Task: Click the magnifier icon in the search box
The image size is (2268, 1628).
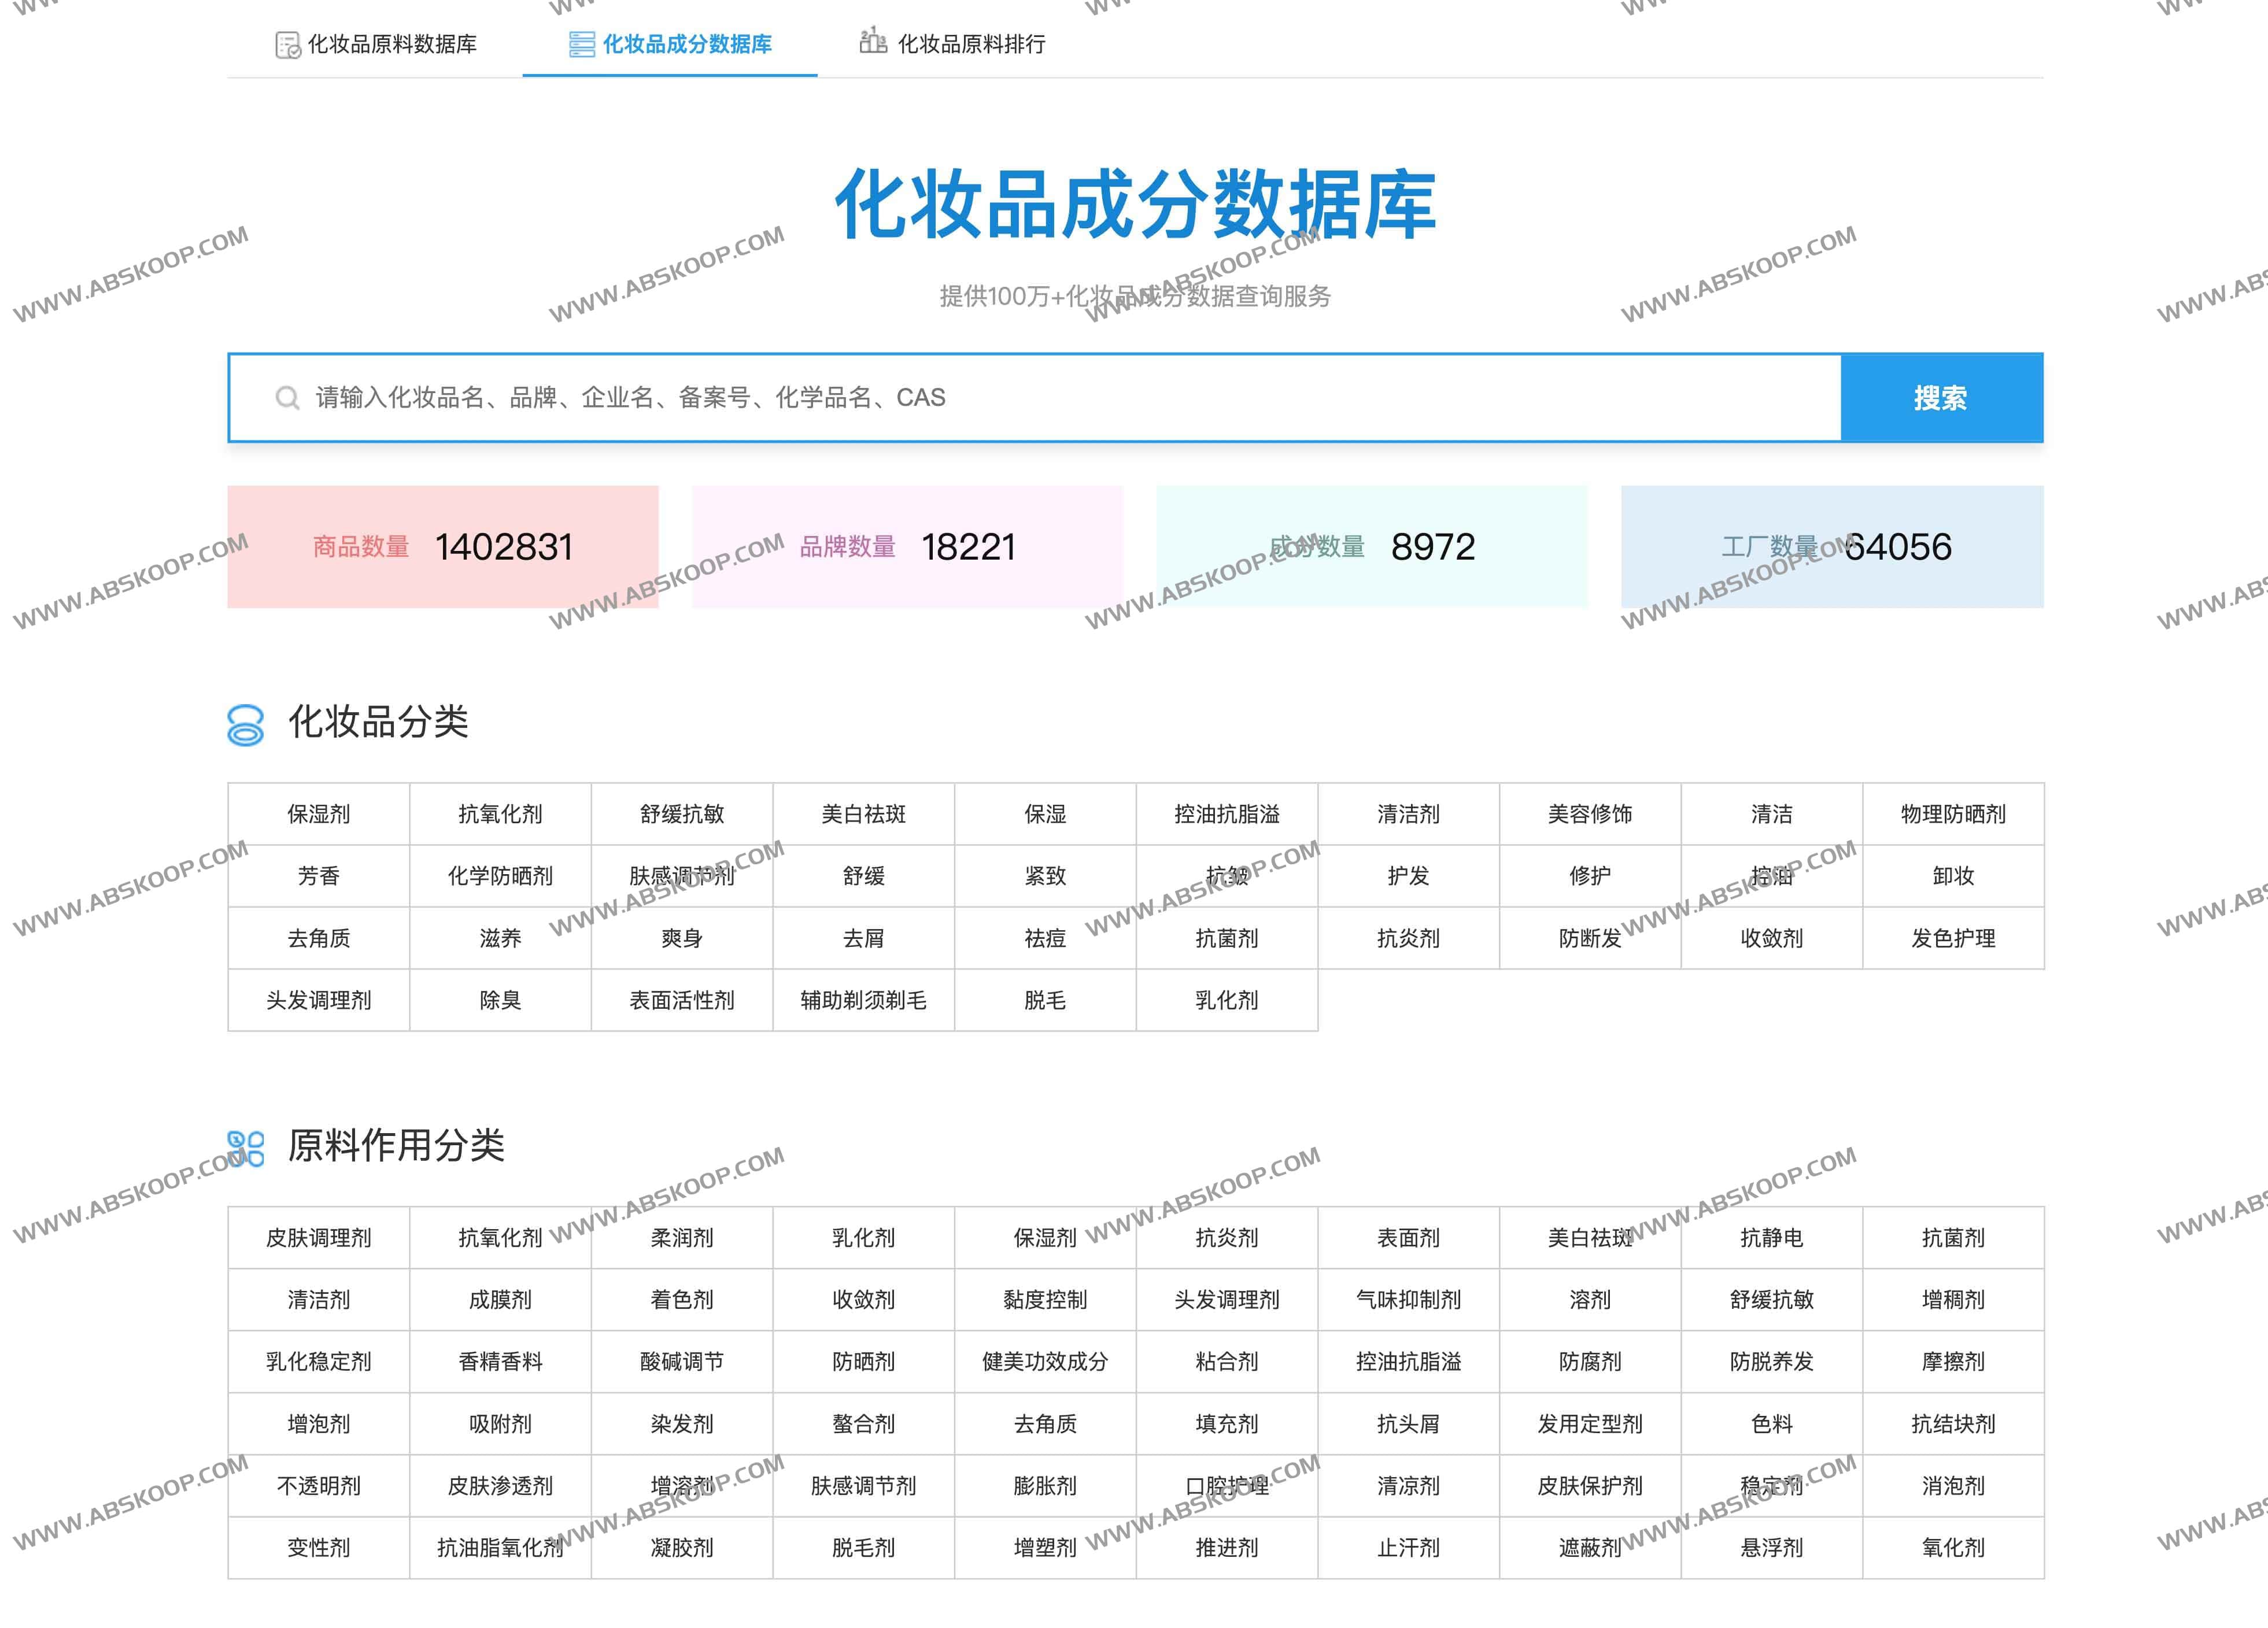Action: (288, 398)
